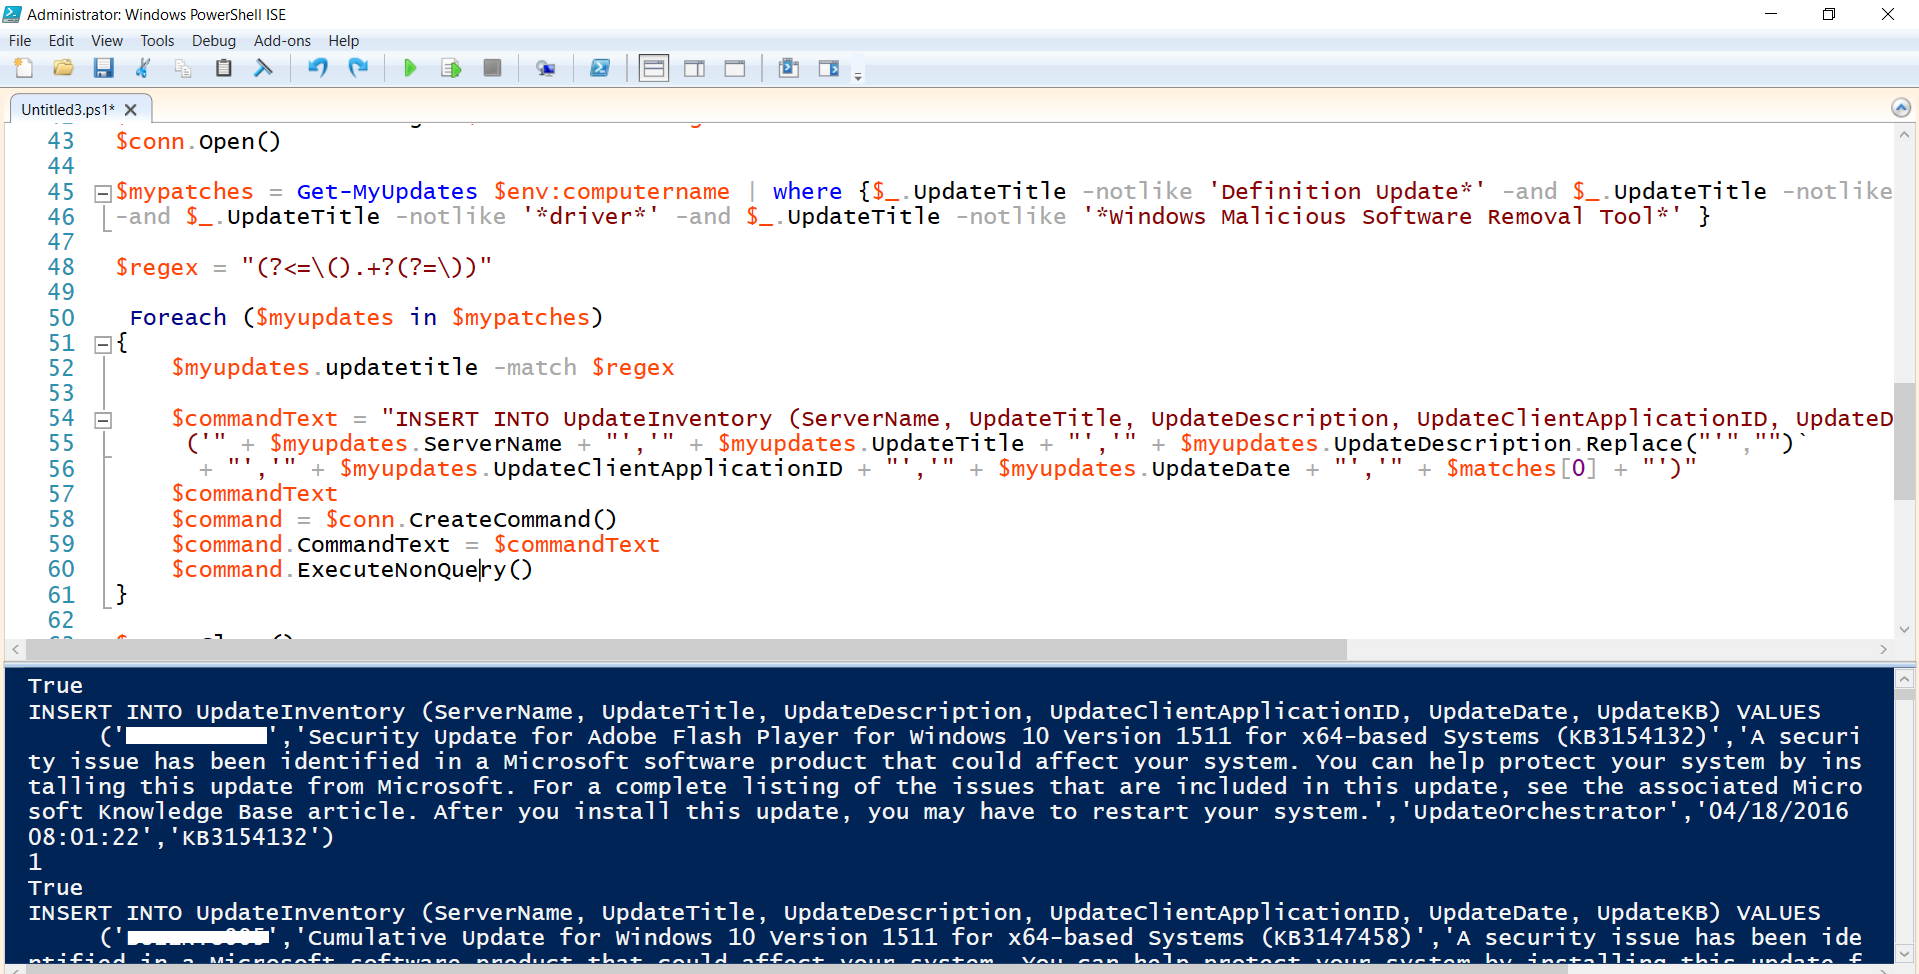1919x974 pixels.
Task: Click CreateCommand() on line 58
Action: (513, 519)
